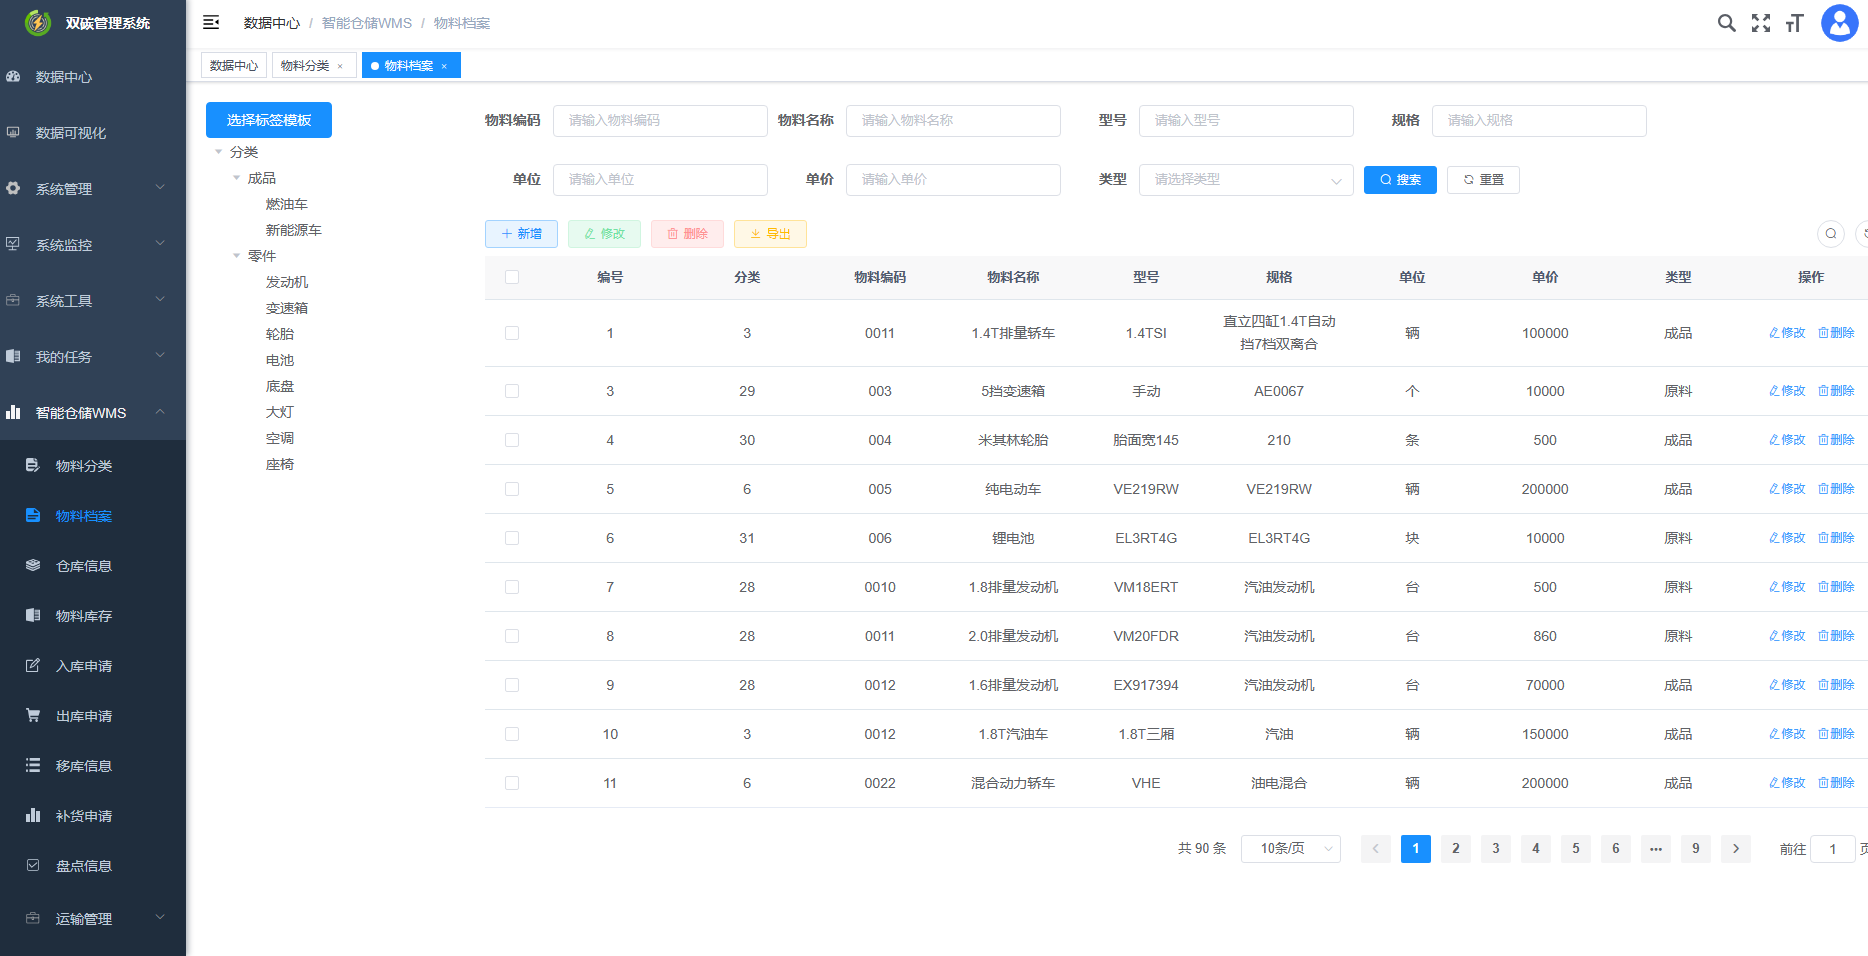Click the 数据可视化 monitor icon in sidebar
The image size is (1868, 956).
pyautogui.click(x=13, y=132)
